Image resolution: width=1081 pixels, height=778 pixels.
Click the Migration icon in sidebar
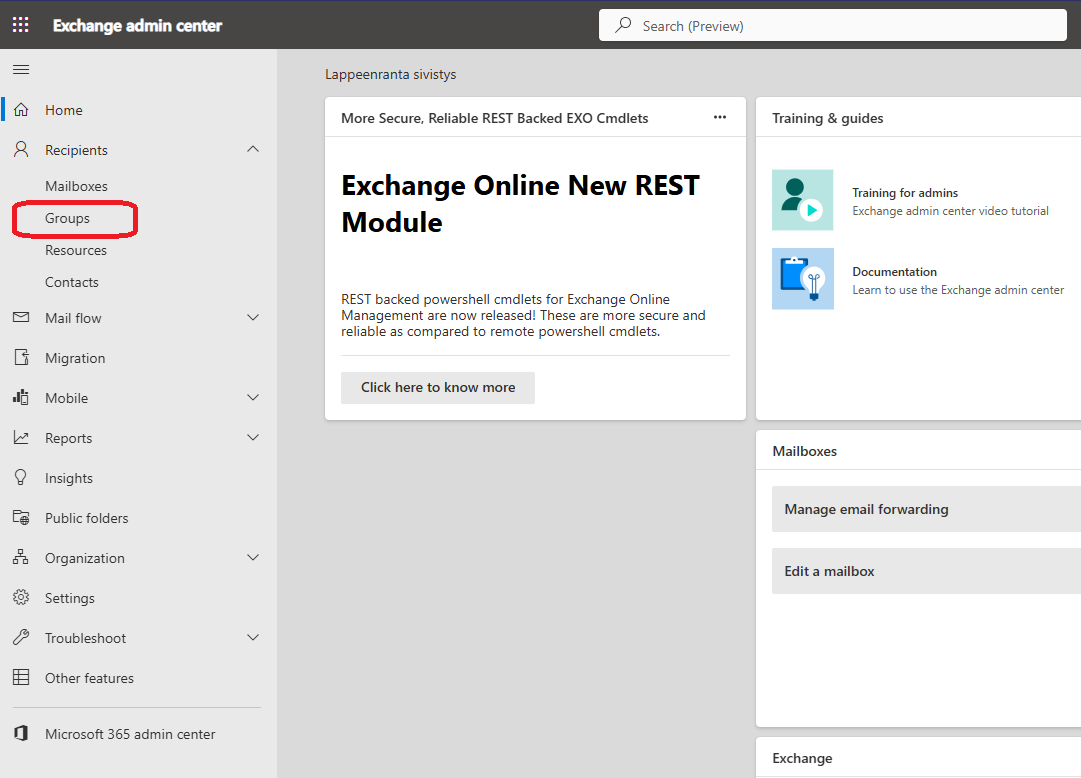21,358
